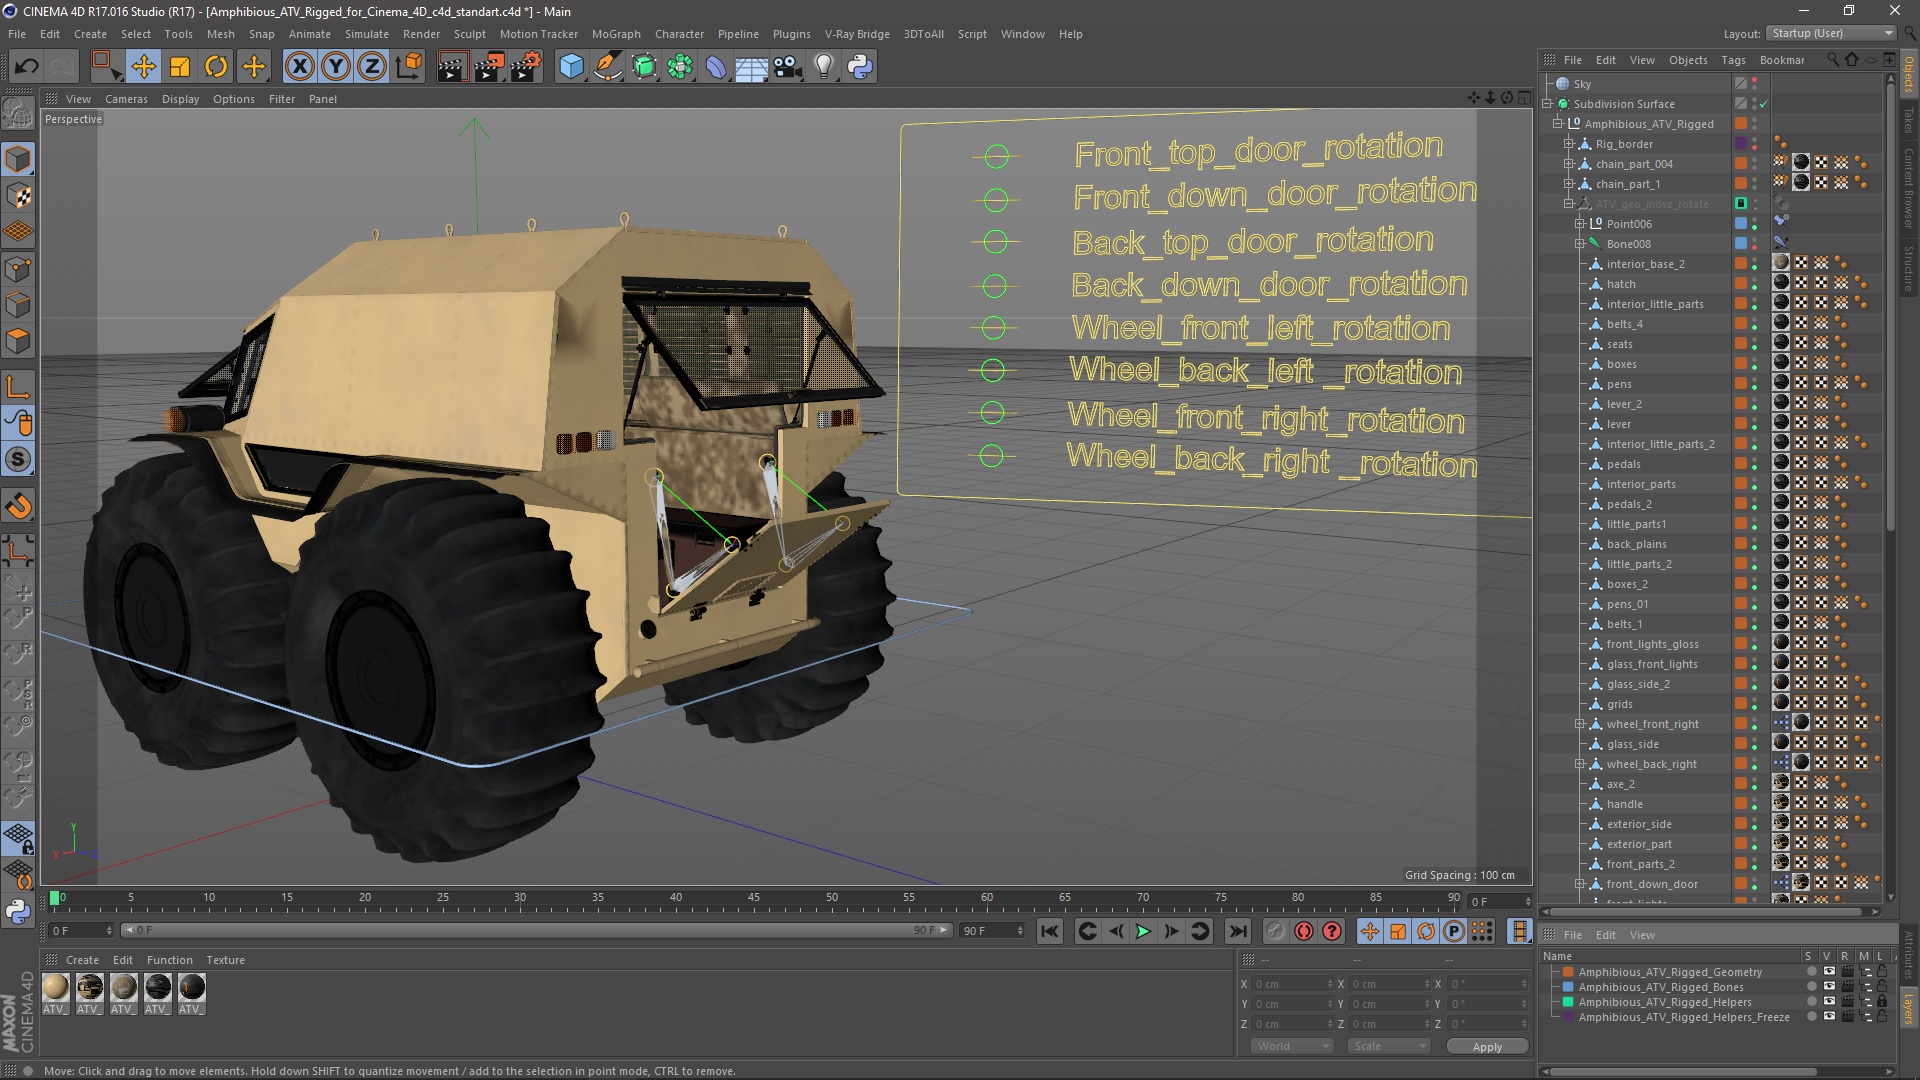The image size is (1920, 1080).
Task: Click the Undo arrow icon
Action: tap(27, 67)
